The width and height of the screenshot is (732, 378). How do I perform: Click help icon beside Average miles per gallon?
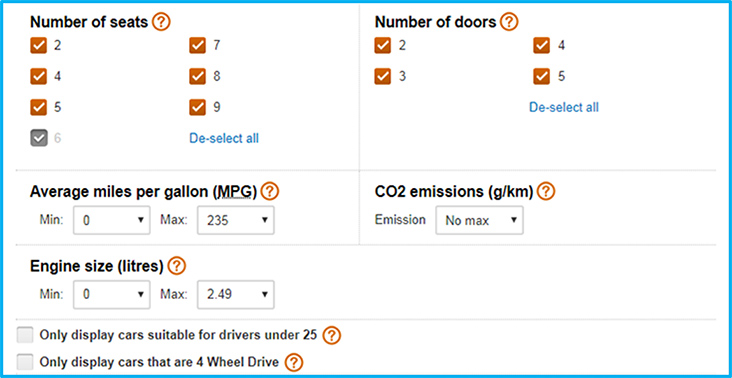[x=270, y=192]
